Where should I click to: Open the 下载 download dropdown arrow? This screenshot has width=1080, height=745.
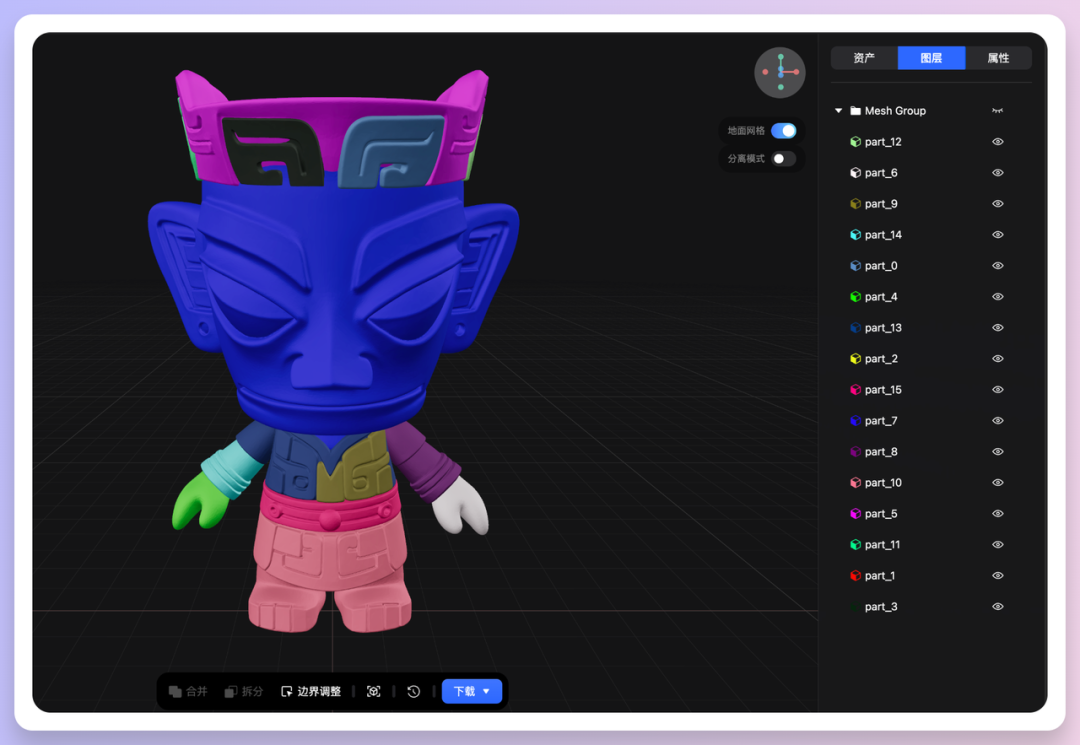coord(487,691)
